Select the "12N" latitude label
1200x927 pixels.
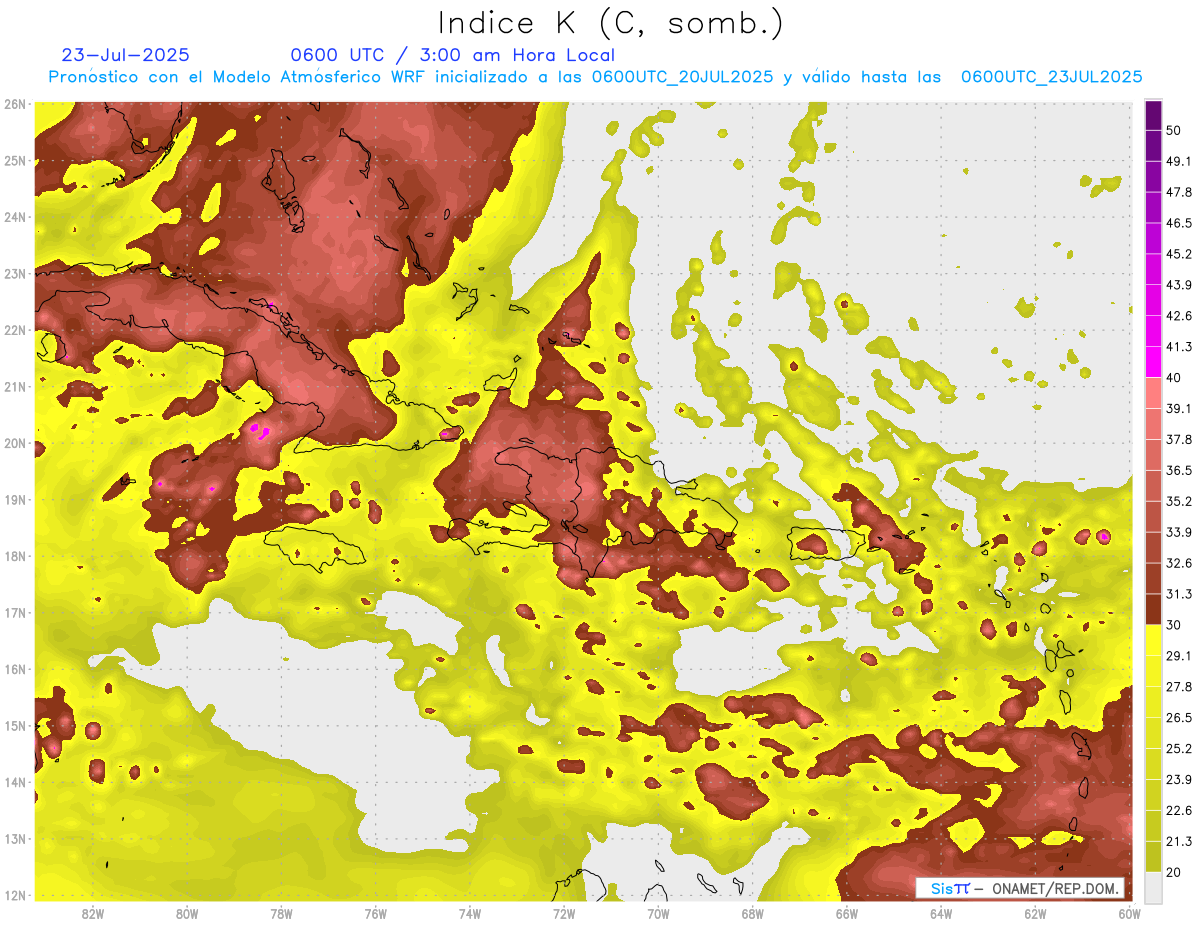click(x=14, y=895)
